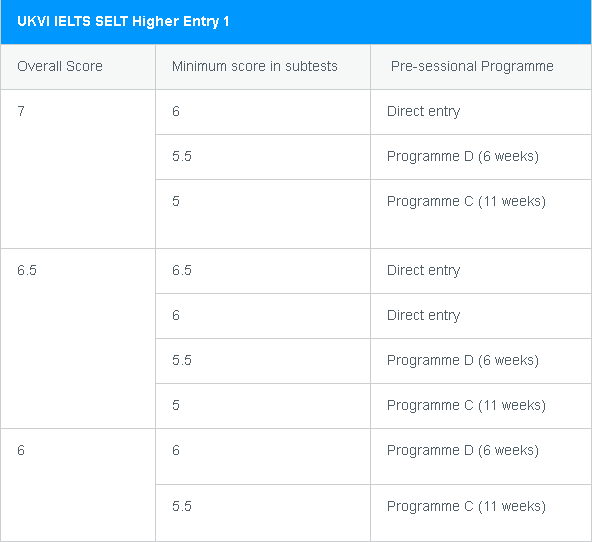
Task: Click Programme D (6 weeks) under overall 7
Action: (x=463, y=156)
